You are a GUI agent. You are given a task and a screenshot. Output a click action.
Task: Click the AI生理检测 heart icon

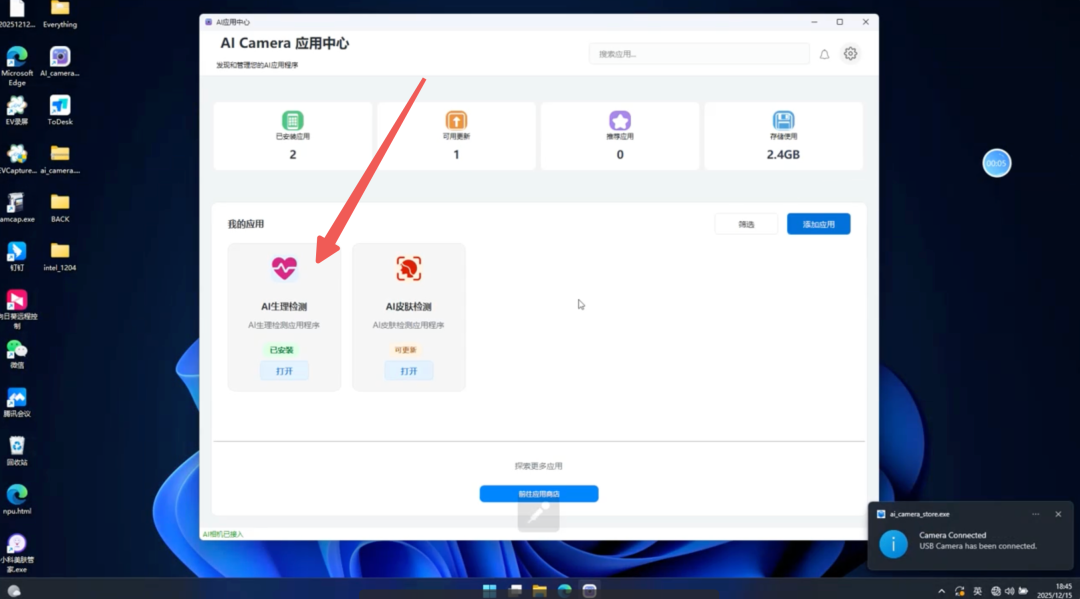pos(284,268)
